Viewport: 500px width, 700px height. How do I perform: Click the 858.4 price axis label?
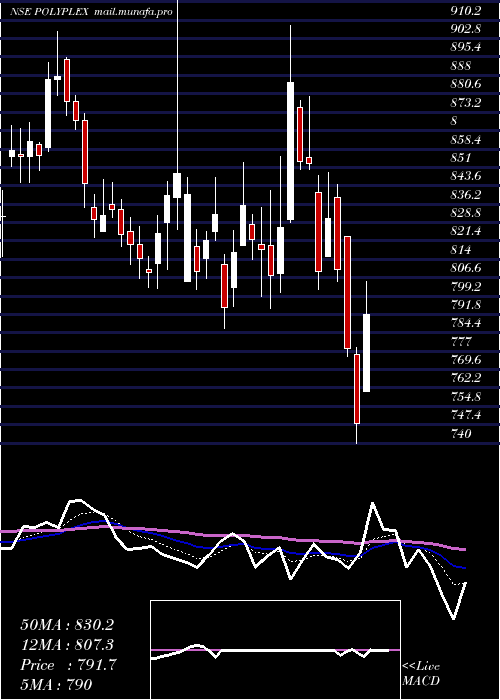(x=466, y=139)
